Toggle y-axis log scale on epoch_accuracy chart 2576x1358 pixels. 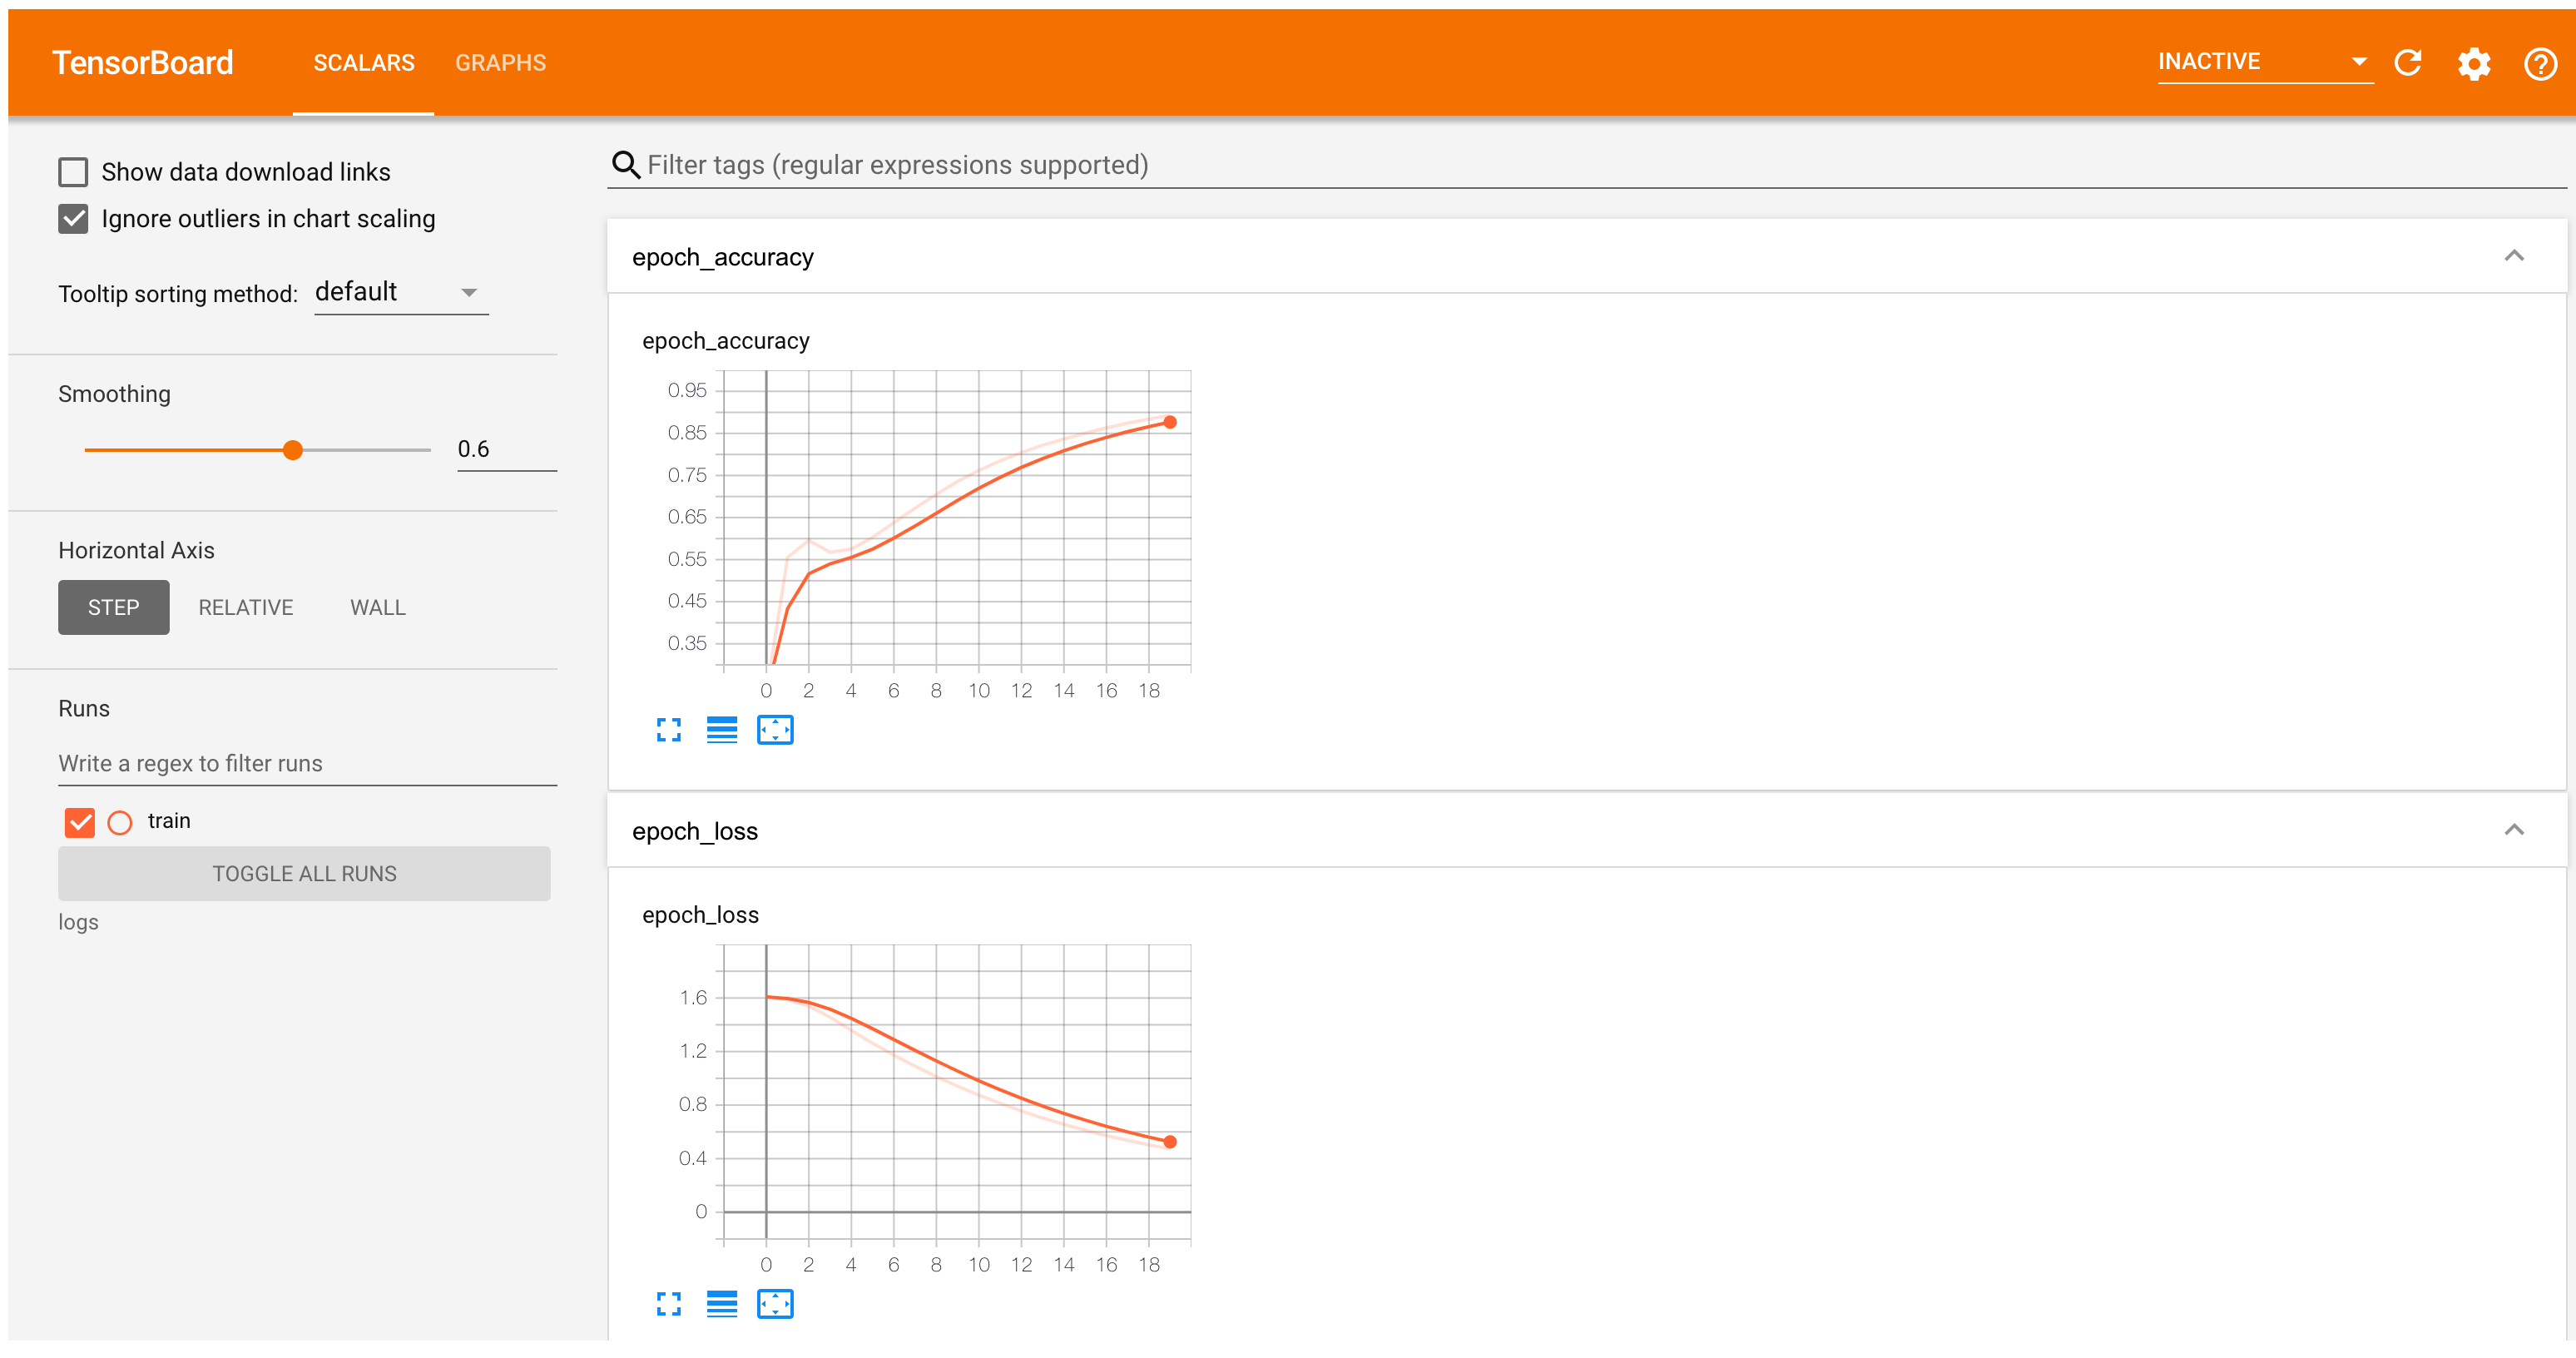click(x=721, y=730)
